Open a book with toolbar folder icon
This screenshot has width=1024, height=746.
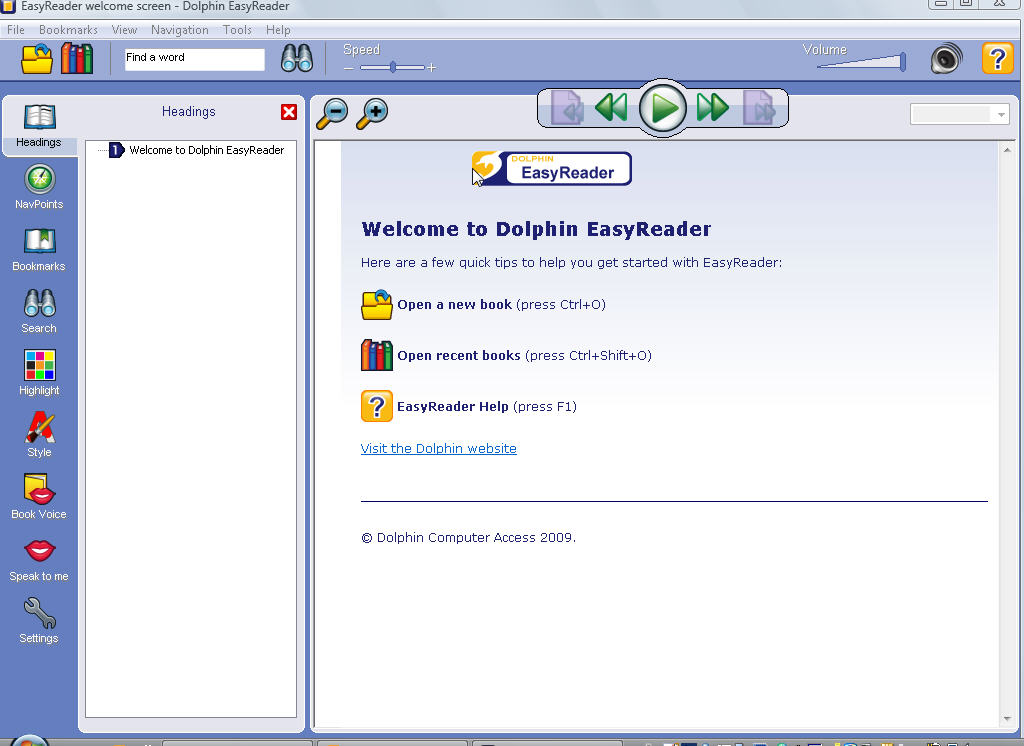point(37,59)
